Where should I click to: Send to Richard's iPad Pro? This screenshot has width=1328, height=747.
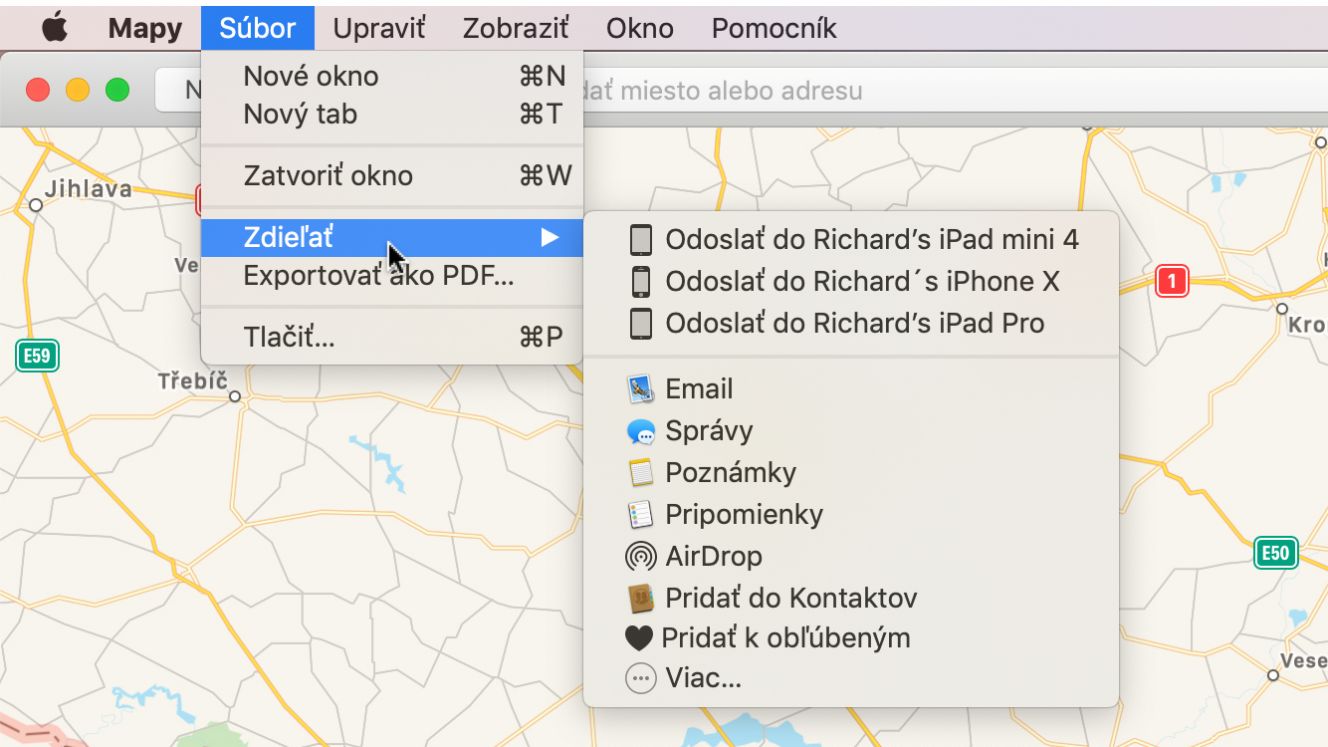(851, 324)
